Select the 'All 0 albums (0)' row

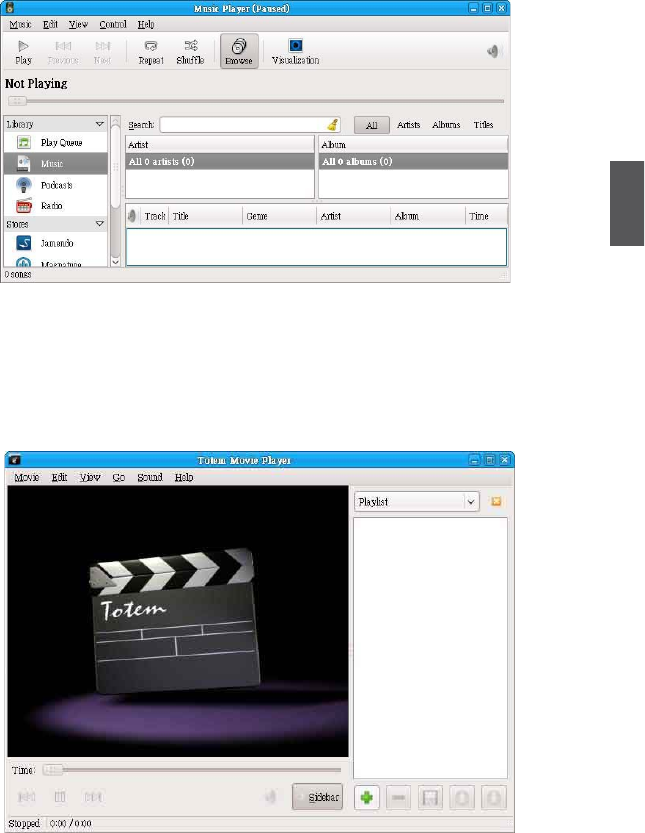(413, 162)
